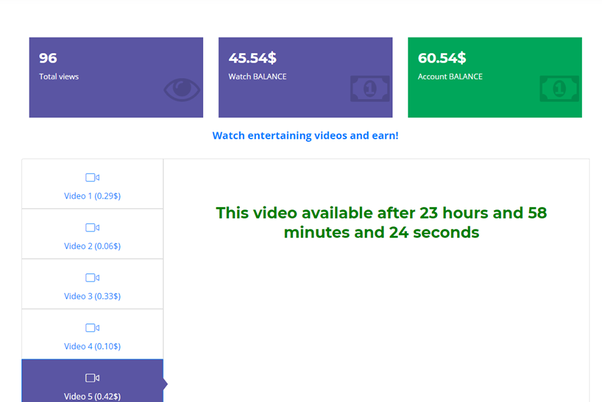The height and width of the screenshot is (402, 602).
Task: Click the Total views label
Action: click(59, 76)
